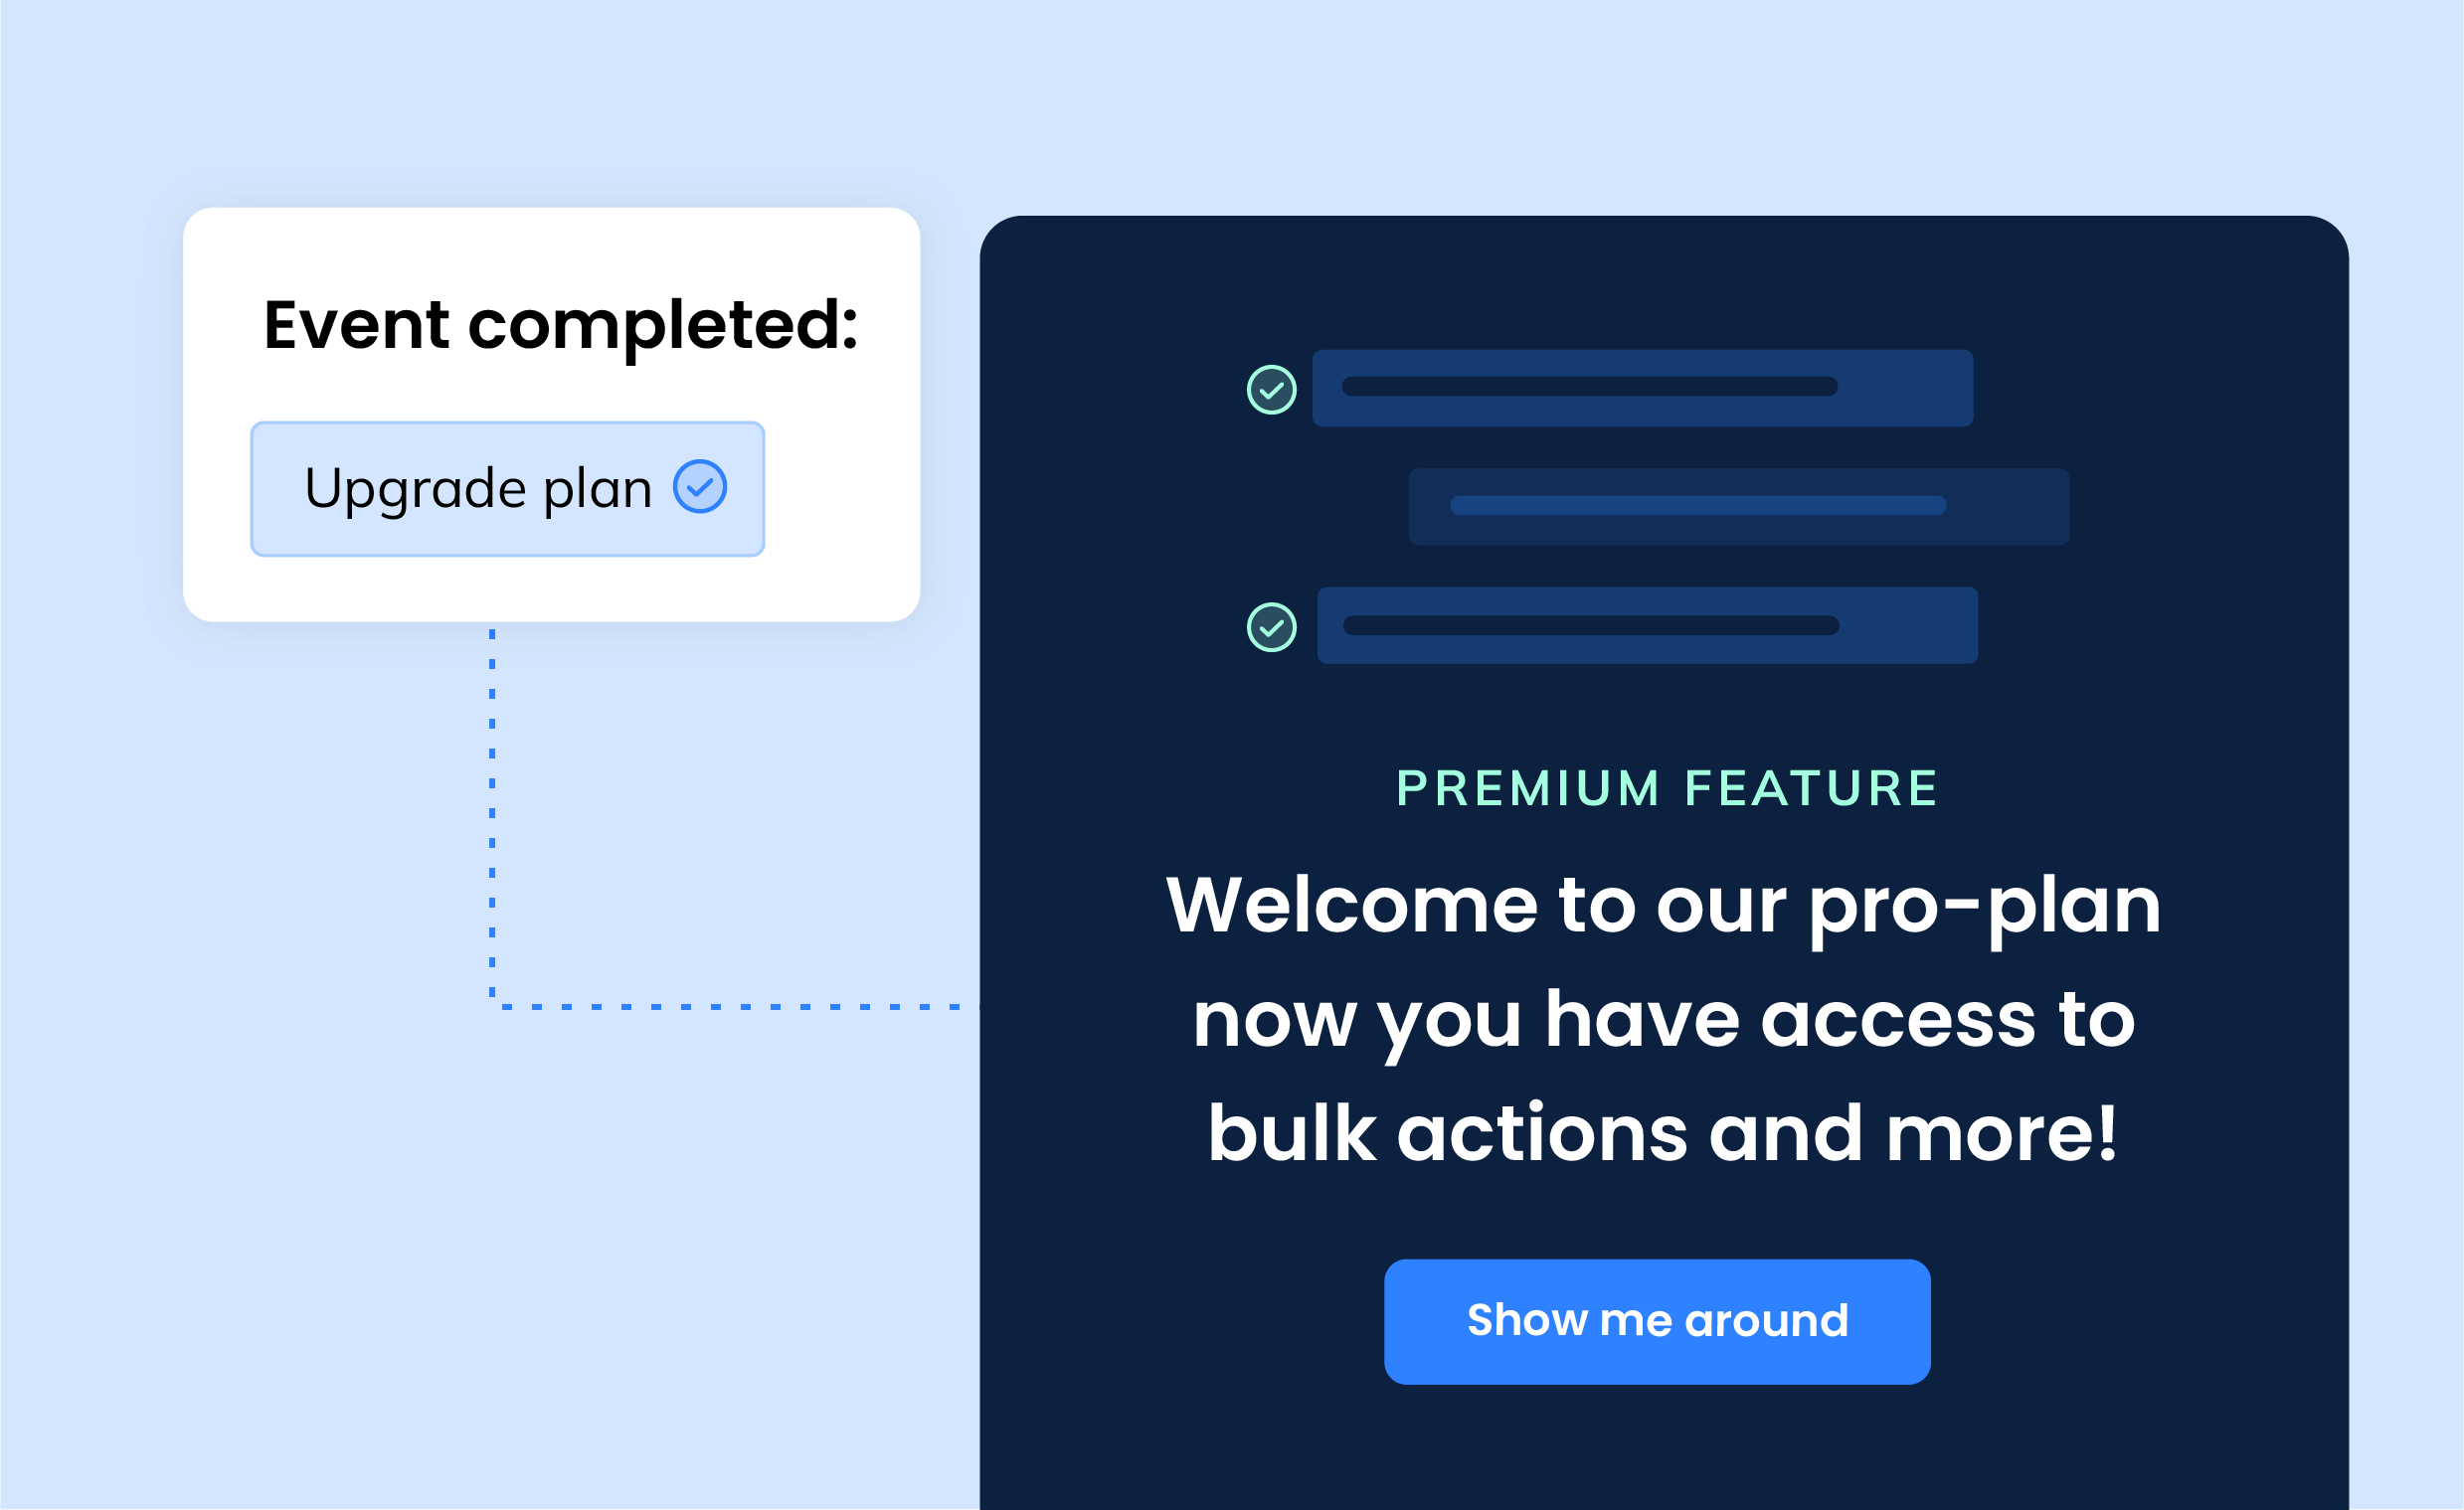Click the Show me around button
Image resolution: width=2464 pixels, height=1510 pixels.
1657,1321
